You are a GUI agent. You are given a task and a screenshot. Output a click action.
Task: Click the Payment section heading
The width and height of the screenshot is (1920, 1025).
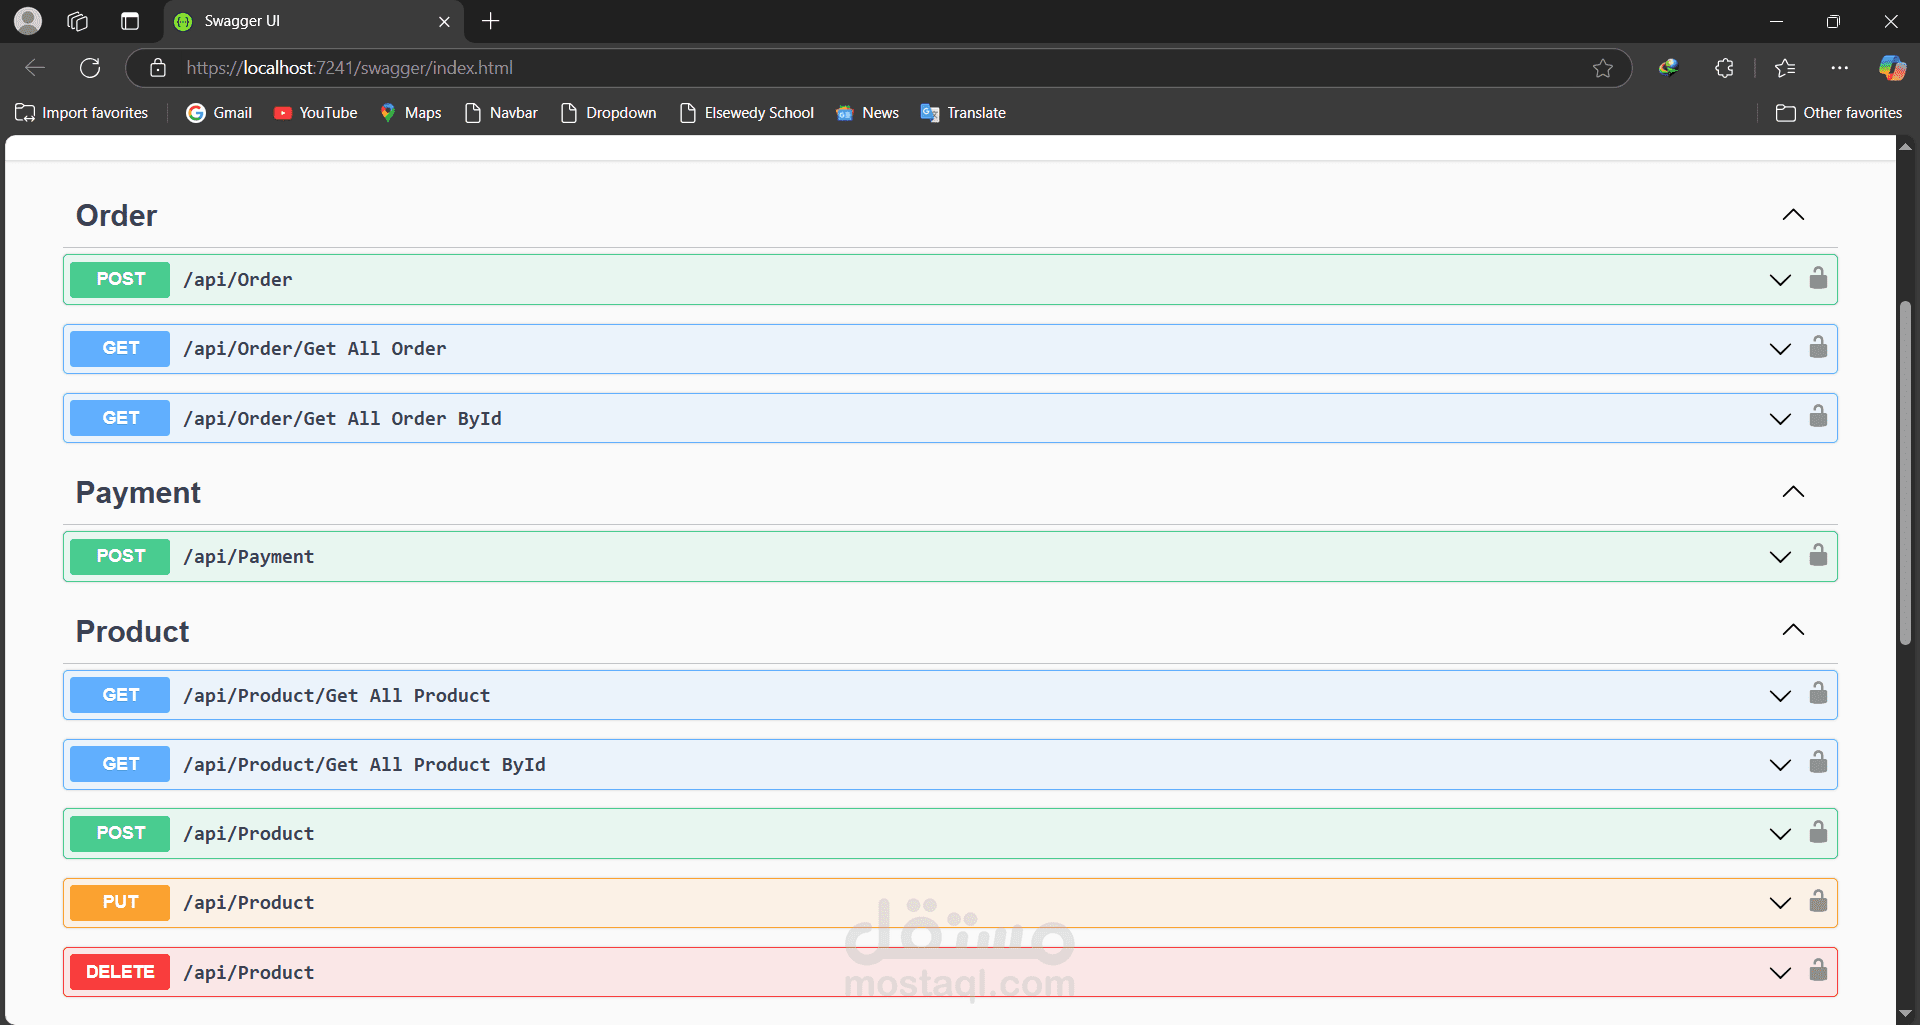[x=138, y=492]
